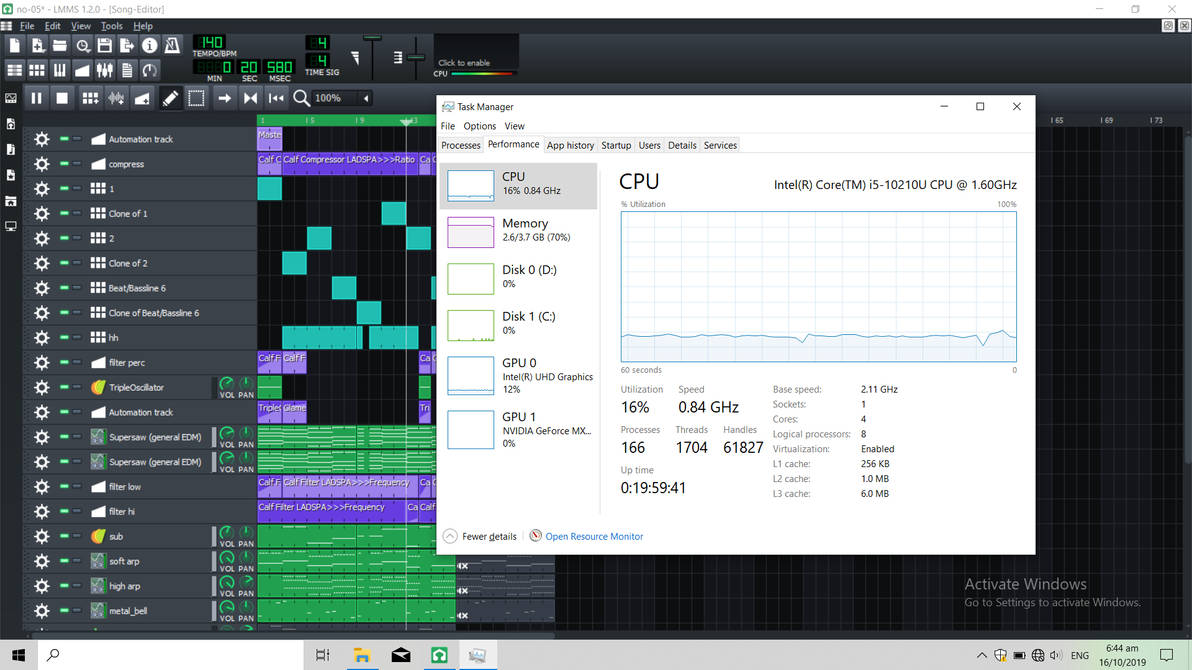
Task: Toggle auto-scrolling arrow in Song-Editor toolbar
Action: click(x=224, y=98)
